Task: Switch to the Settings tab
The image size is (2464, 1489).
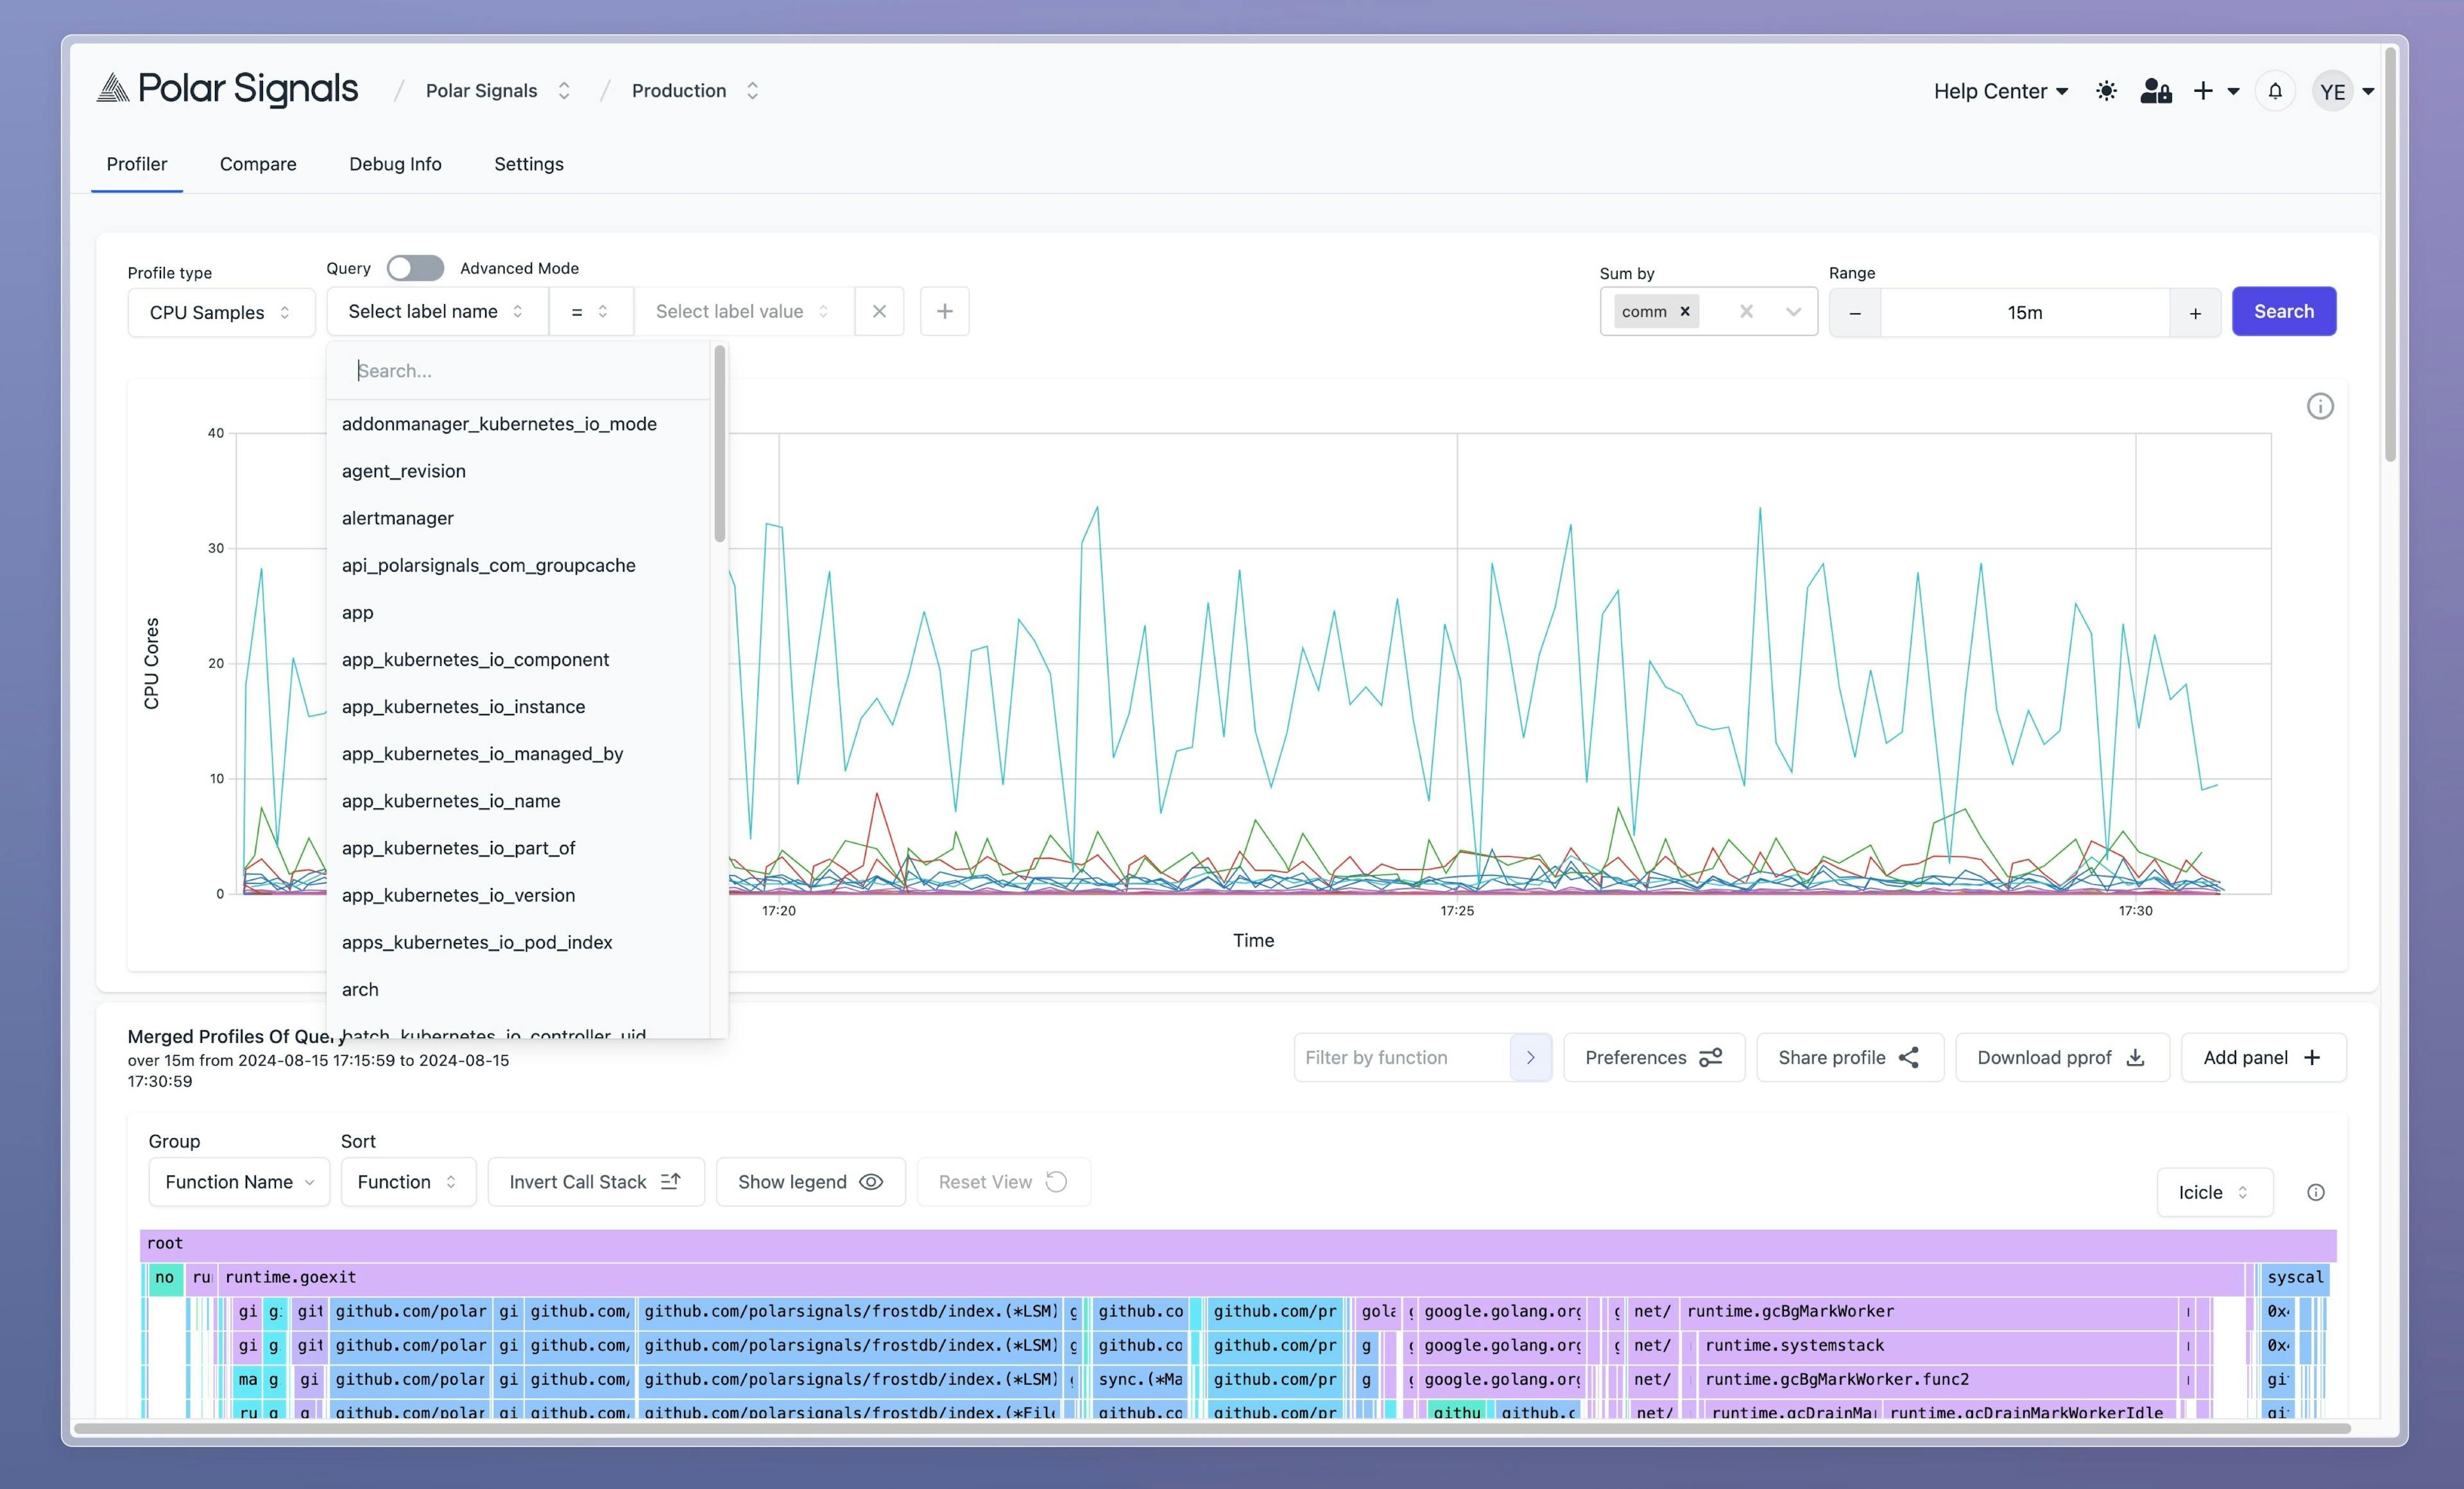Action: click(529, 164)
